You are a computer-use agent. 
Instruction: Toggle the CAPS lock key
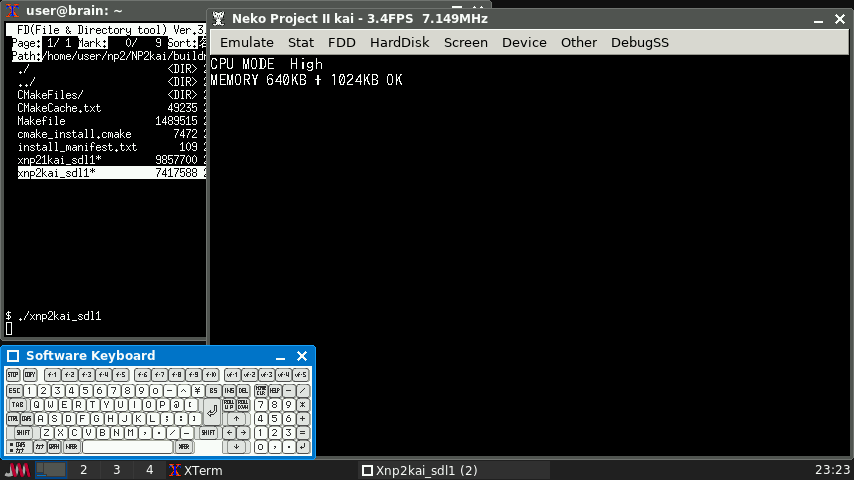[x=26, y=418]
